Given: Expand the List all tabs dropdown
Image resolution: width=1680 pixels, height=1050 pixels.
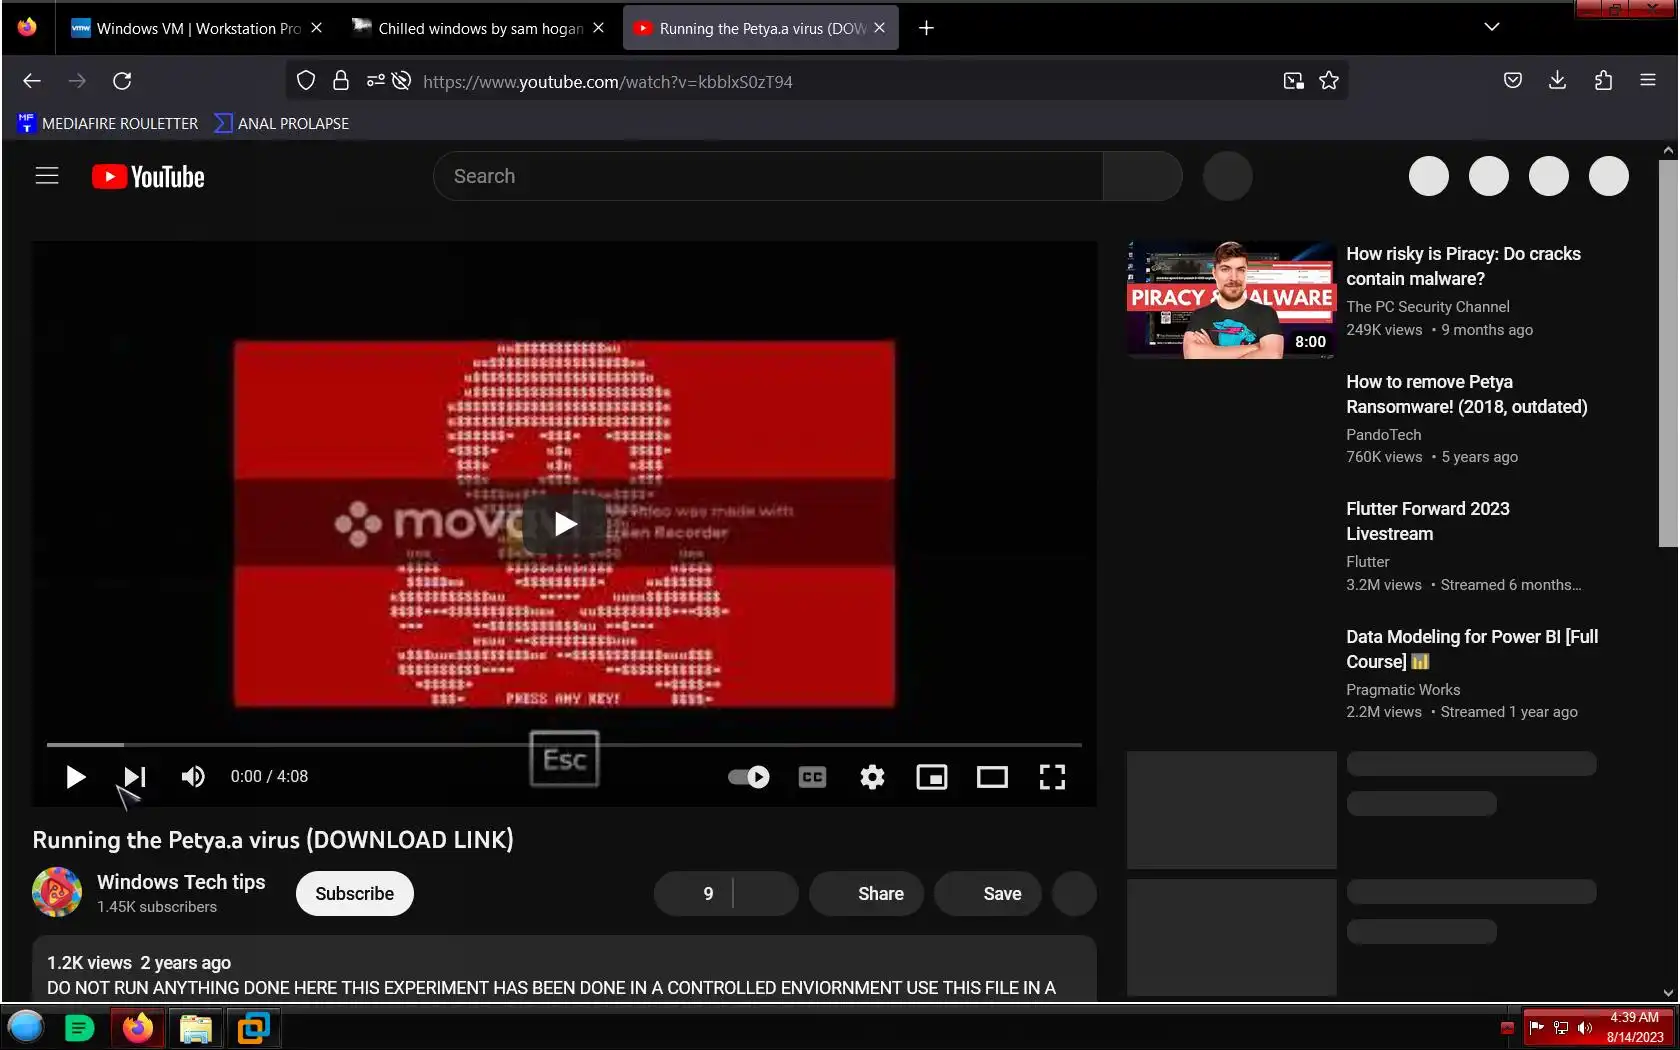Looking at the screenshot, I should click(x=1492, y=28).
